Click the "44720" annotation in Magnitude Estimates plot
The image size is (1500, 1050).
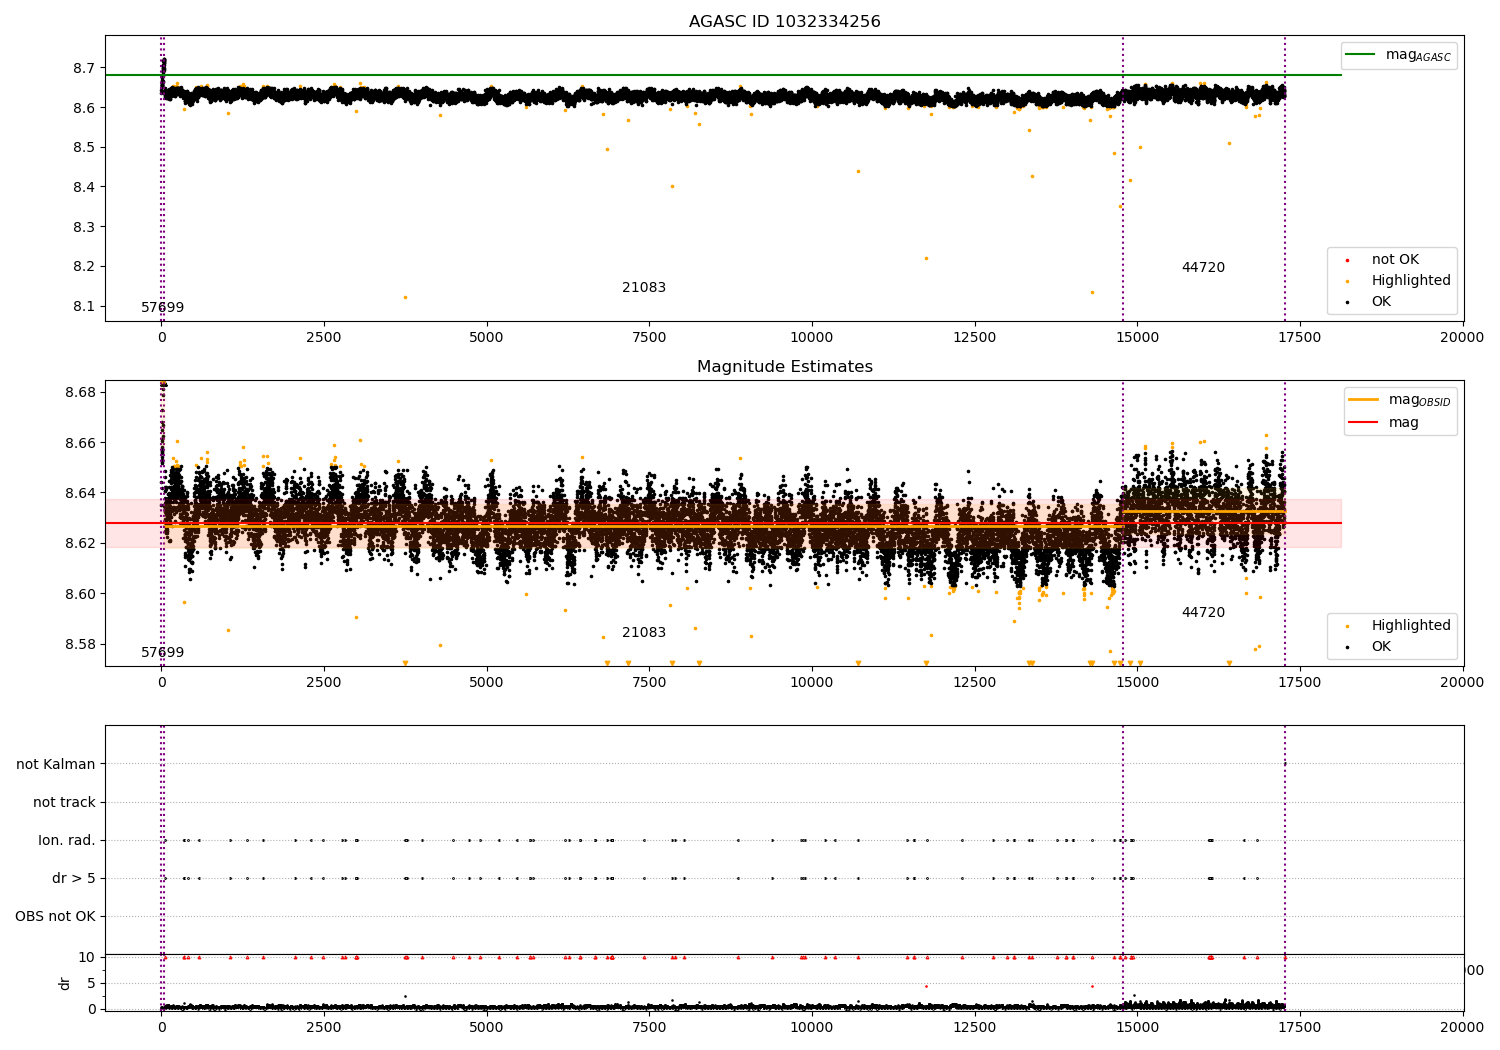click(1203, 613)
